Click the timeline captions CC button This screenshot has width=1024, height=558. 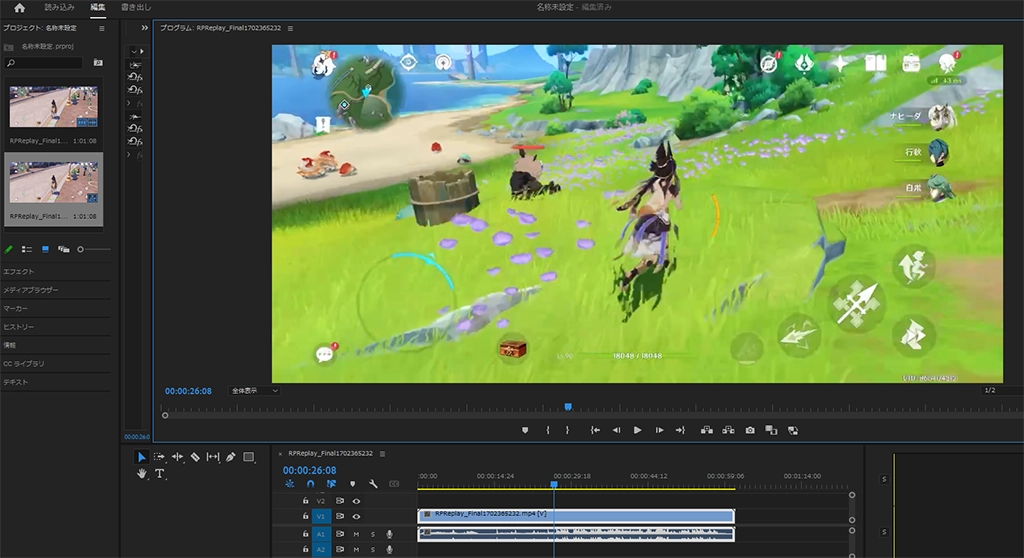click(x=394, y=484)
